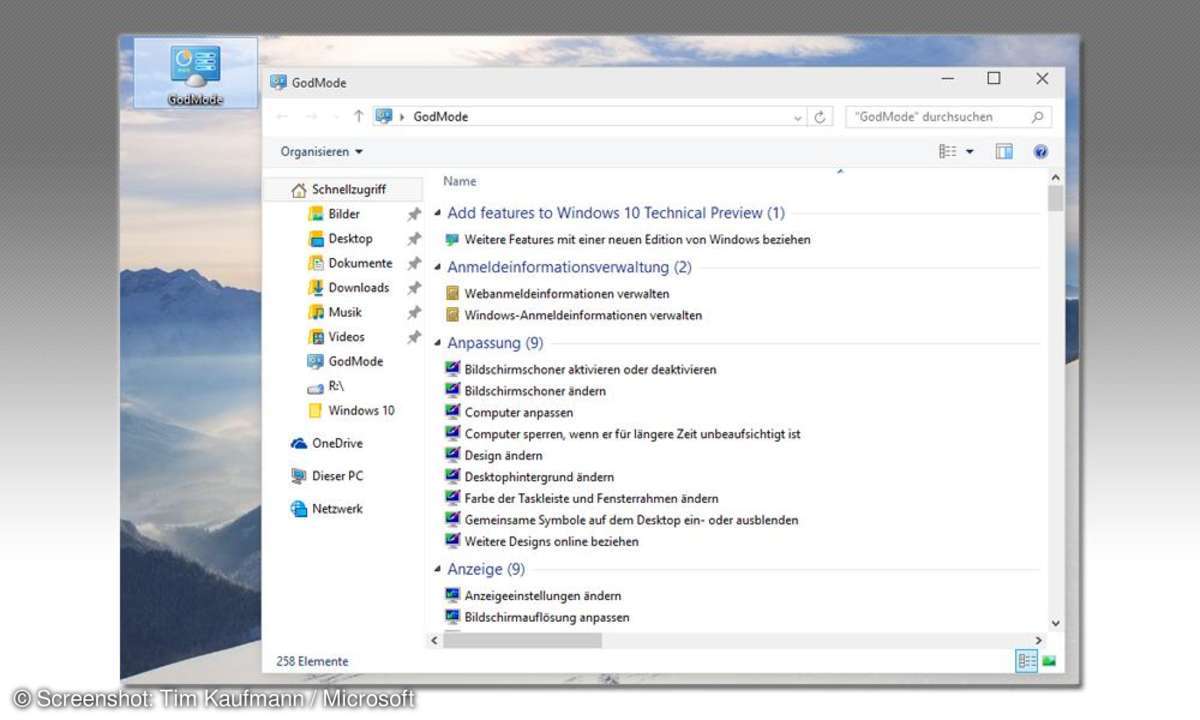Select Weitere Designs online beziehen
The width and height of the screenshot is (1200, 720).
(551, 541)
